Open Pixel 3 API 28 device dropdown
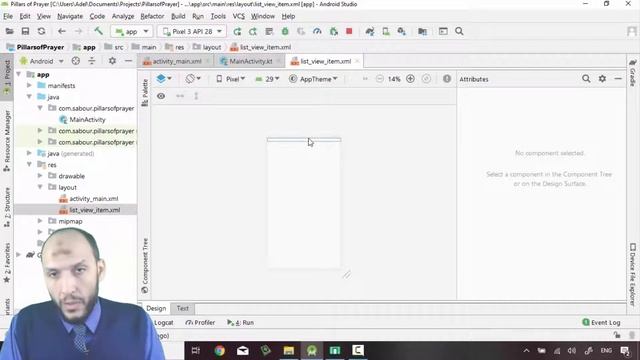640x360 pixels. (192, 31)
